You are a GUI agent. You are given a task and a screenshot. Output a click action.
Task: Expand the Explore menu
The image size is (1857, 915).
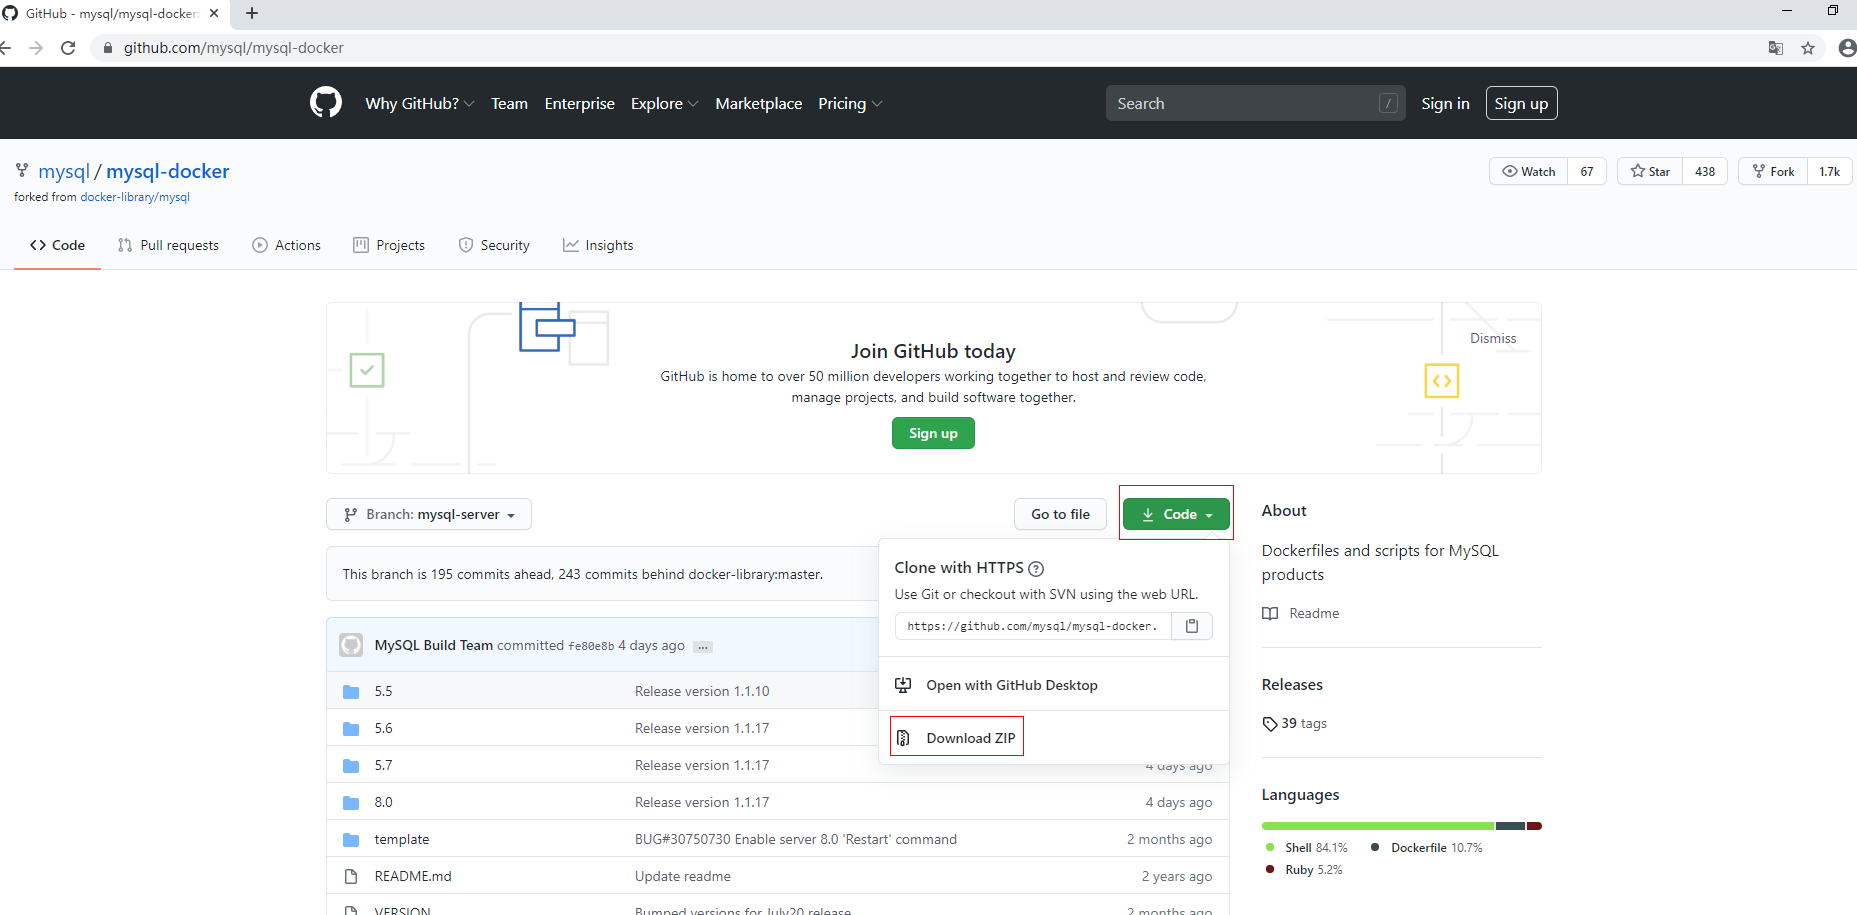pyautogui.click(x=664, y=103)
